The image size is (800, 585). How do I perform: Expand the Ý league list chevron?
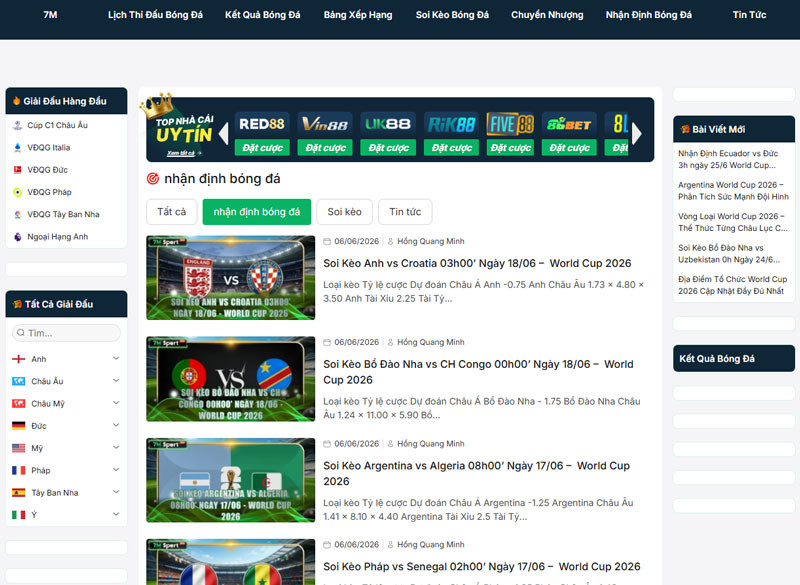[116, 514]
